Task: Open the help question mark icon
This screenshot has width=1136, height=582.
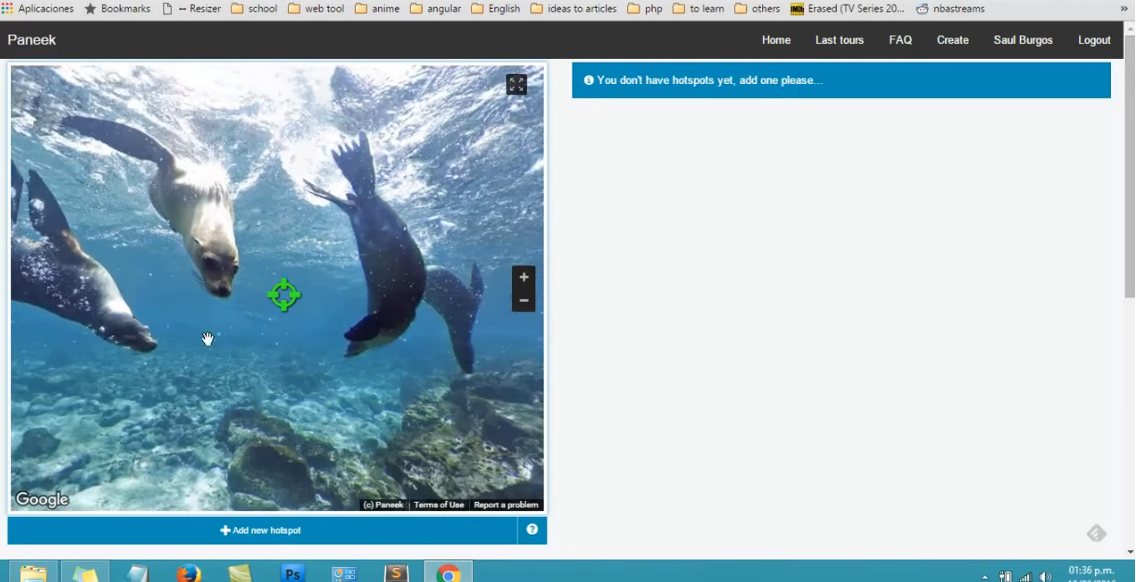Action: 532,530
